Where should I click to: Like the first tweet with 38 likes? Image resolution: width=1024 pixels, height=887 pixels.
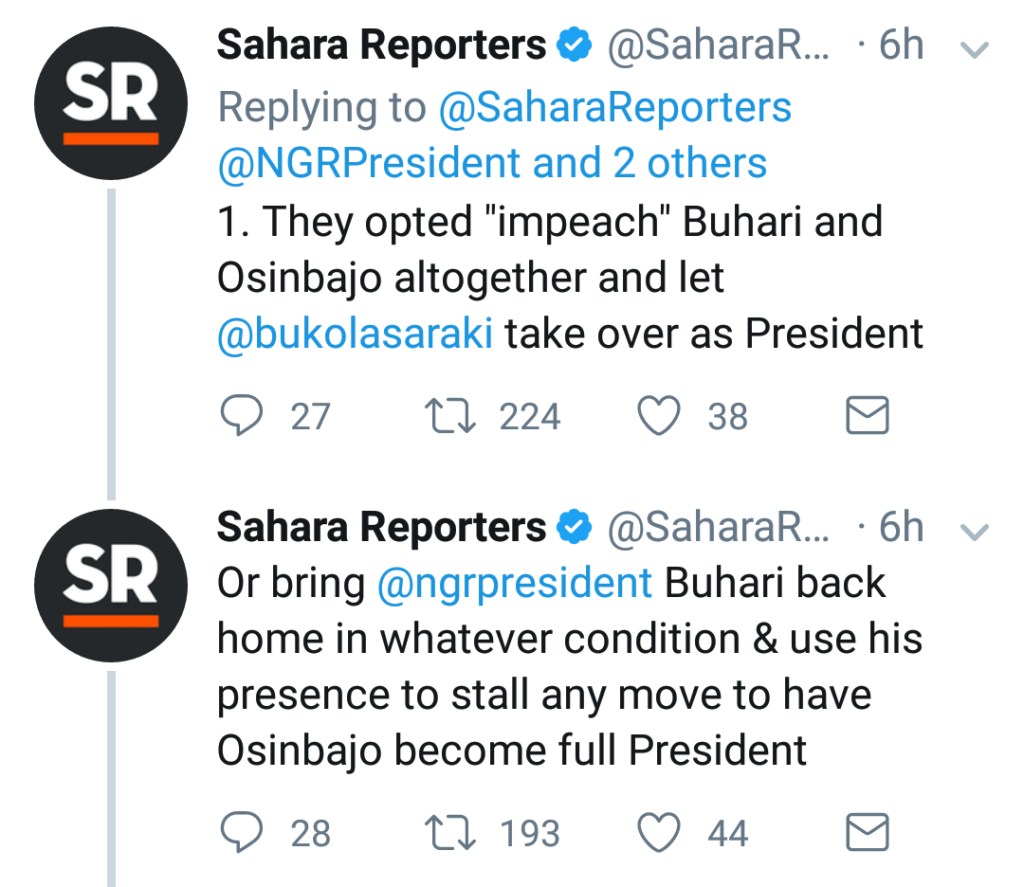659,416
